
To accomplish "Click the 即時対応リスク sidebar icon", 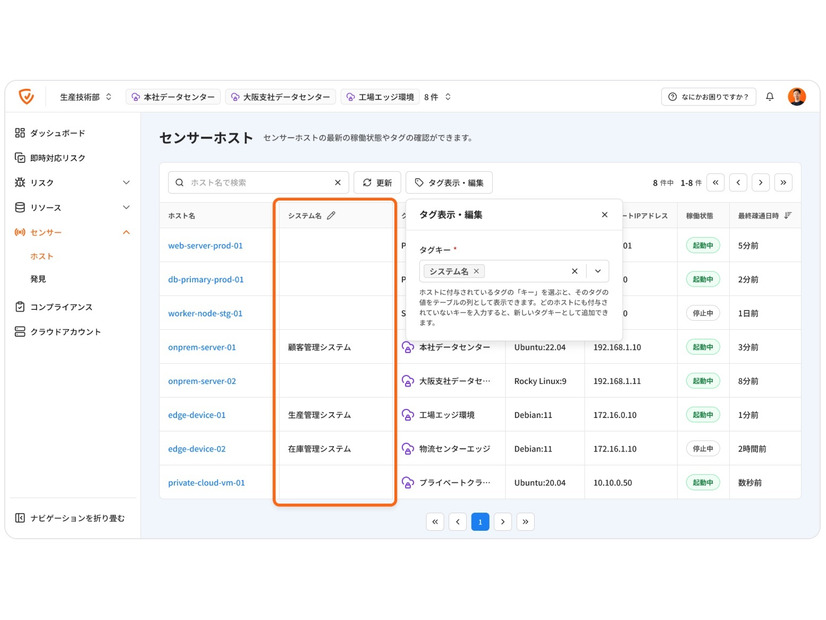I will tap(19, 157).
